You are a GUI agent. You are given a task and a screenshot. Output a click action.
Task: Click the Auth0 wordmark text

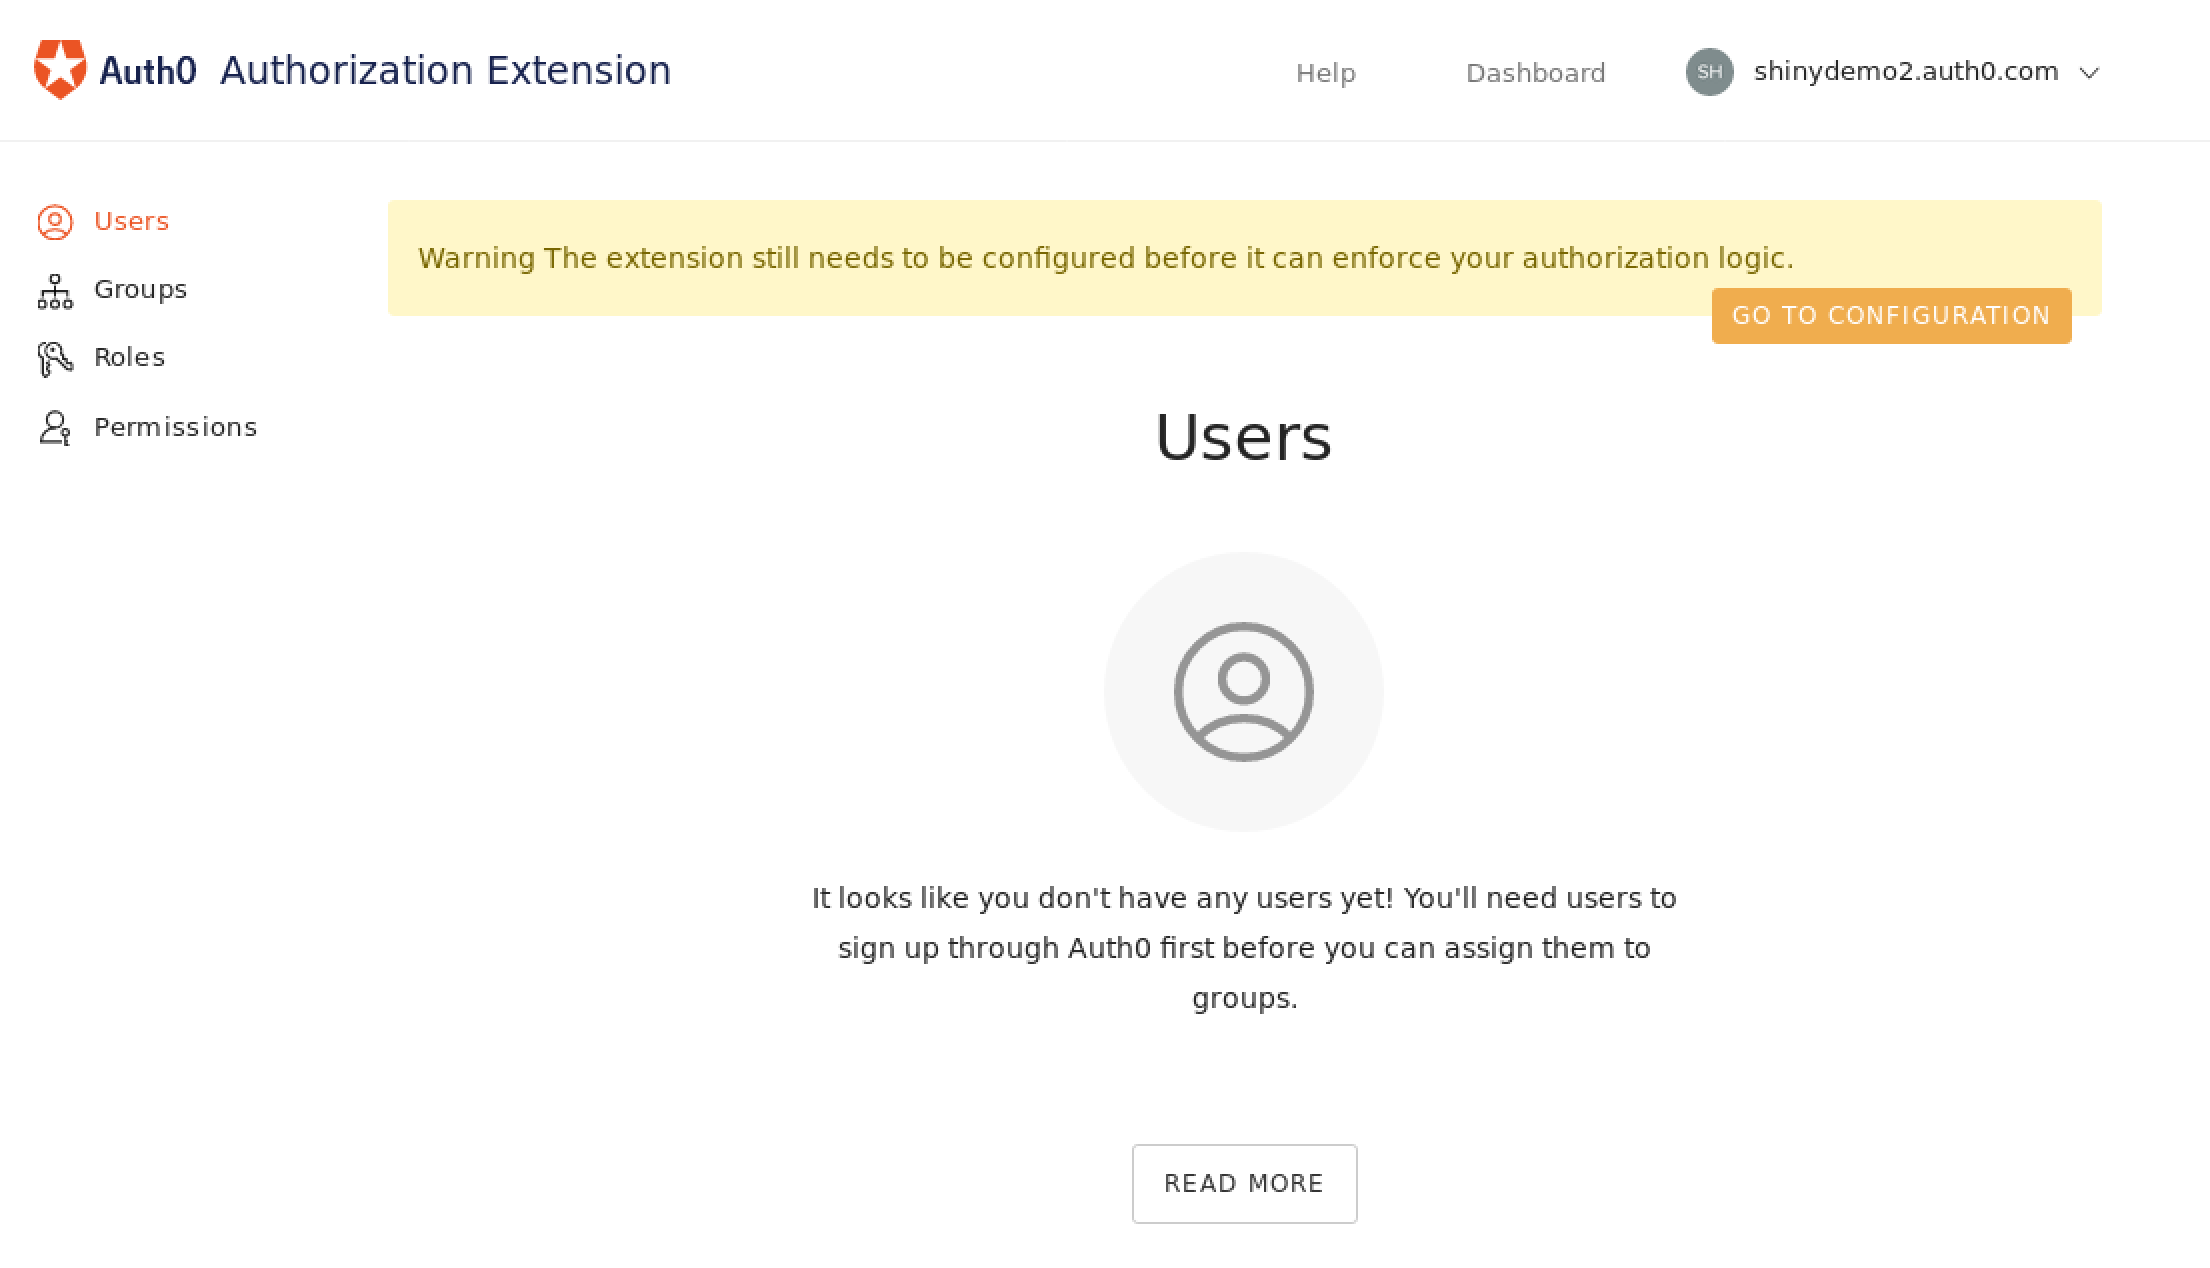(148, 71)
